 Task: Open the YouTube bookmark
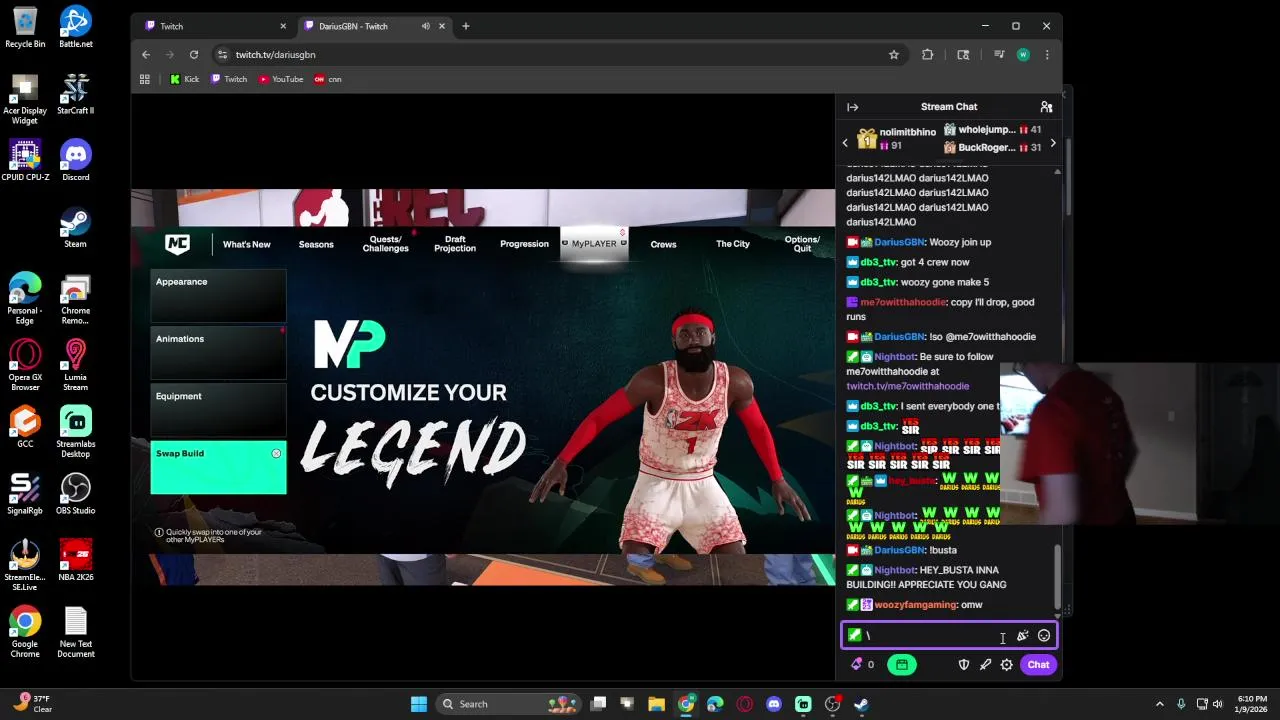coord(281,79)
